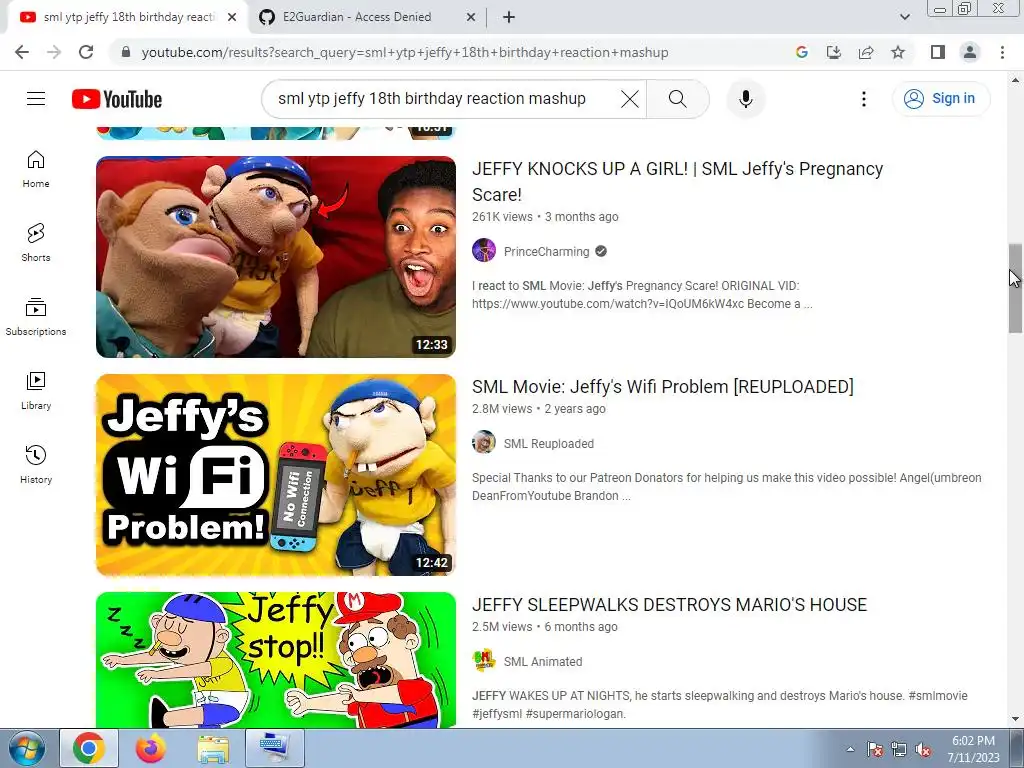Screen dimensions: 1024x768
Task: Open Firefox from the taskbar
Action: coord(151,748)
